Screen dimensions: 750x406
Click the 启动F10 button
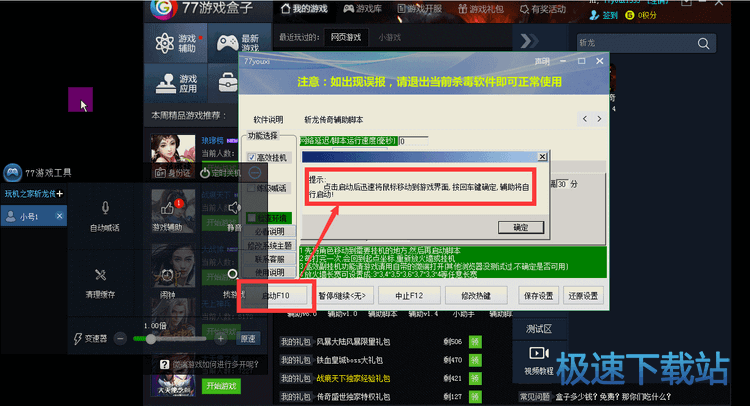coord(274,296)
